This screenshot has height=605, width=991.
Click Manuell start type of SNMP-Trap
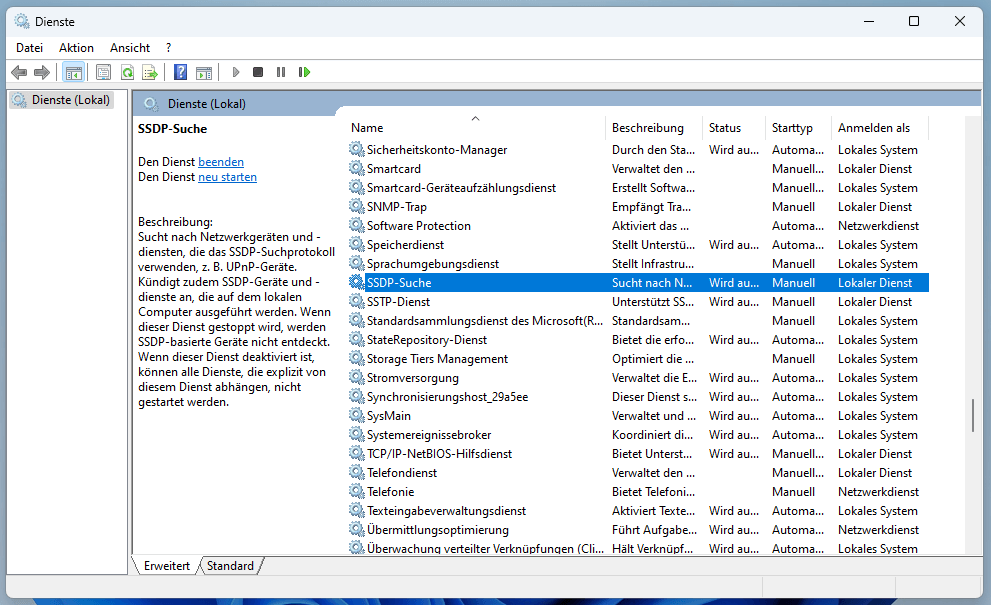[x=793, y=207]
